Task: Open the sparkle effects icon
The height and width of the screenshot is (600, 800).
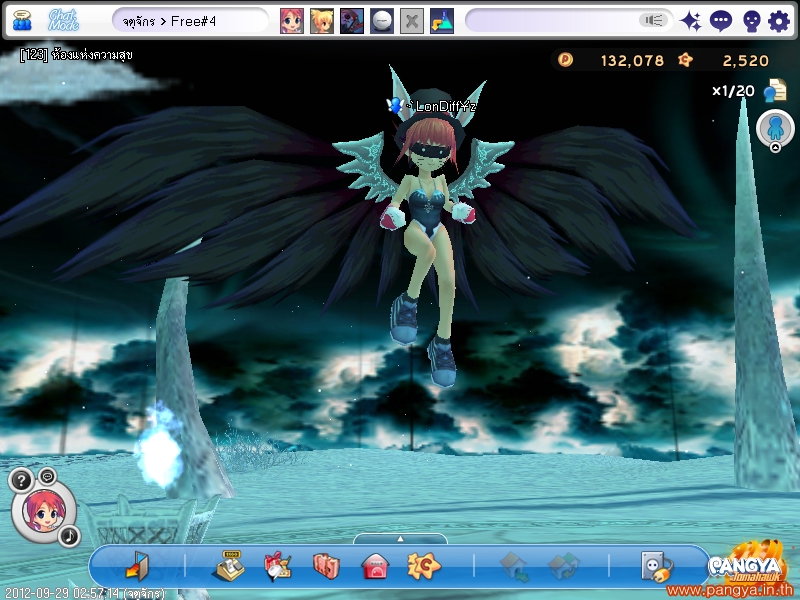Action: [691, 21]
